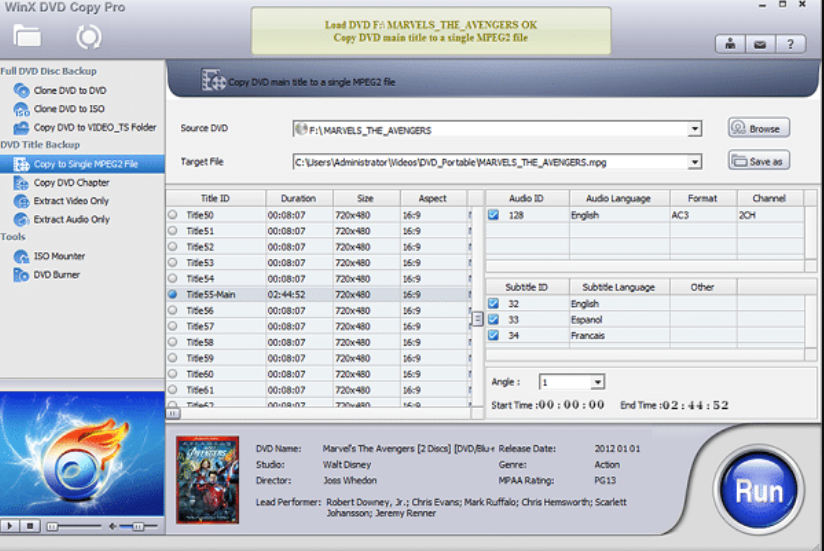Screen dimensions: 824x551
Task: Click the Clone DVD to DVD icon
Action: [x=22, y=90]
